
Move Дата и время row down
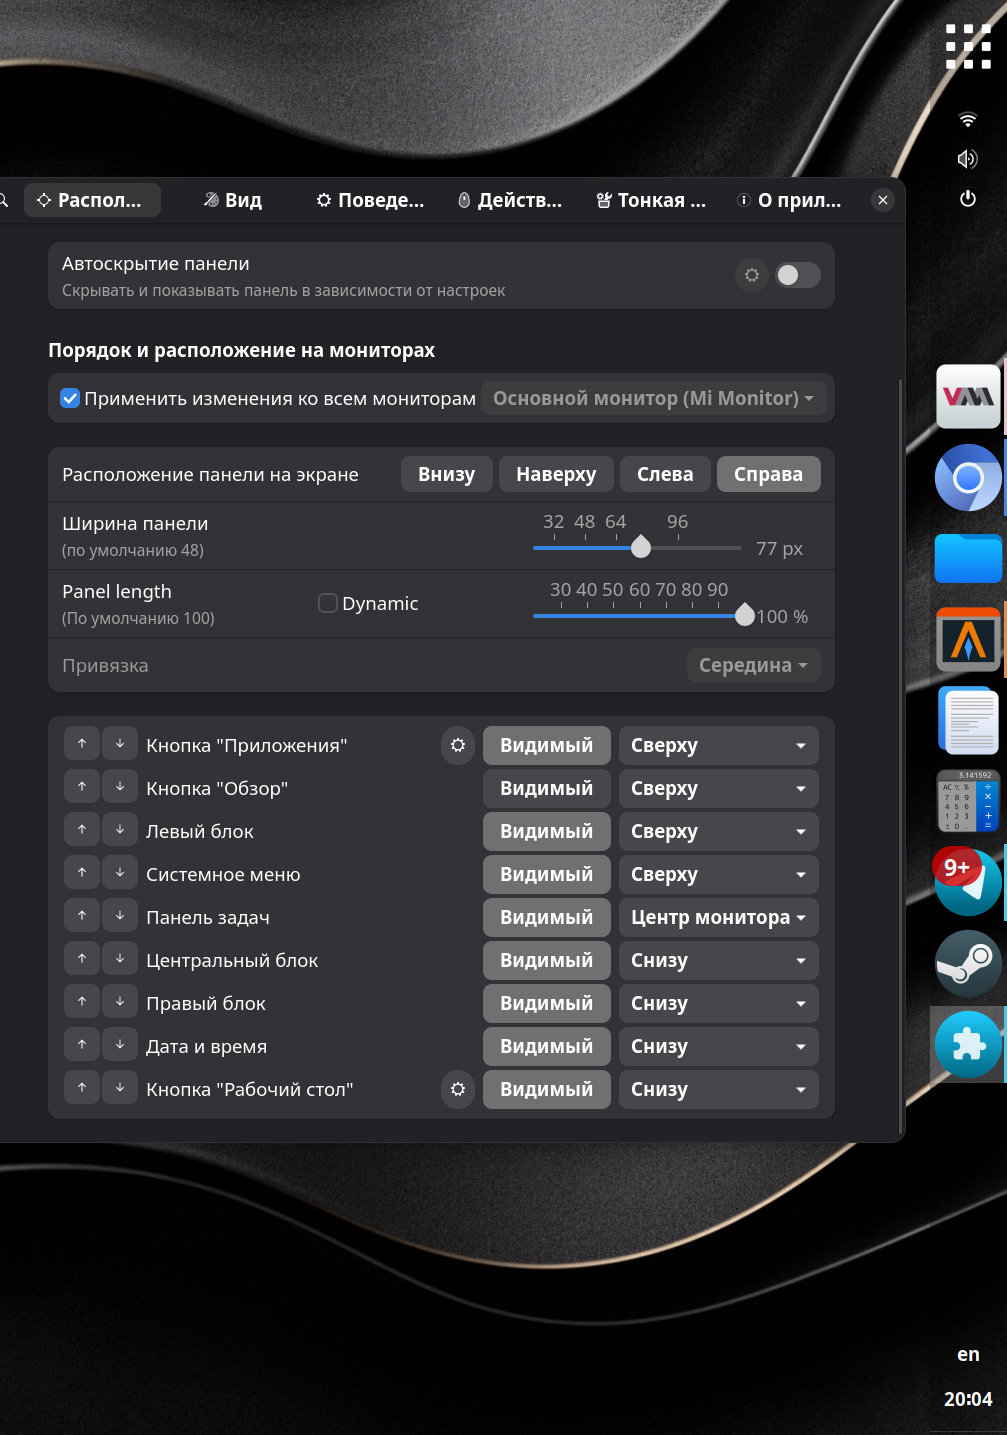coord(120,1045)
